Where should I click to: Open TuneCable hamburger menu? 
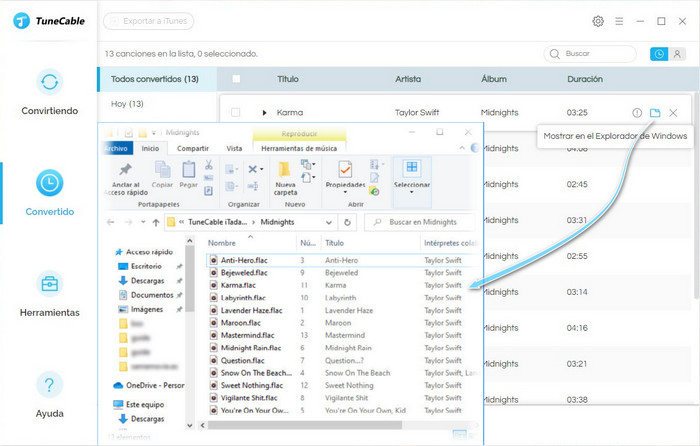[x=619, y=21]
